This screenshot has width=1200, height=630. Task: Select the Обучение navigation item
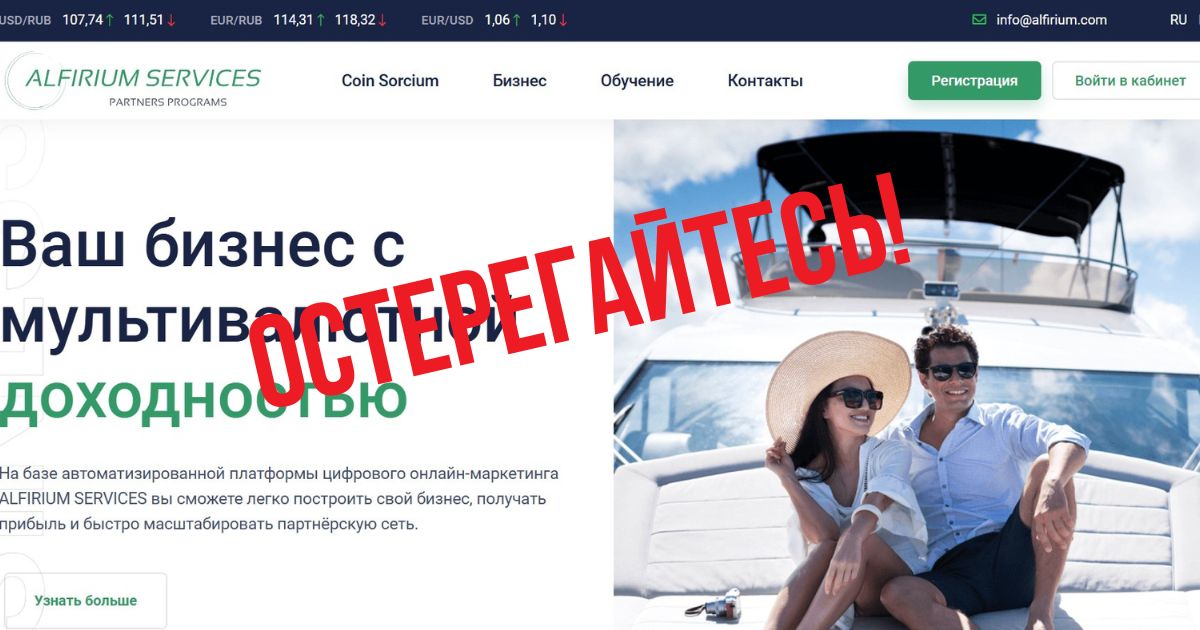point(637,81)
